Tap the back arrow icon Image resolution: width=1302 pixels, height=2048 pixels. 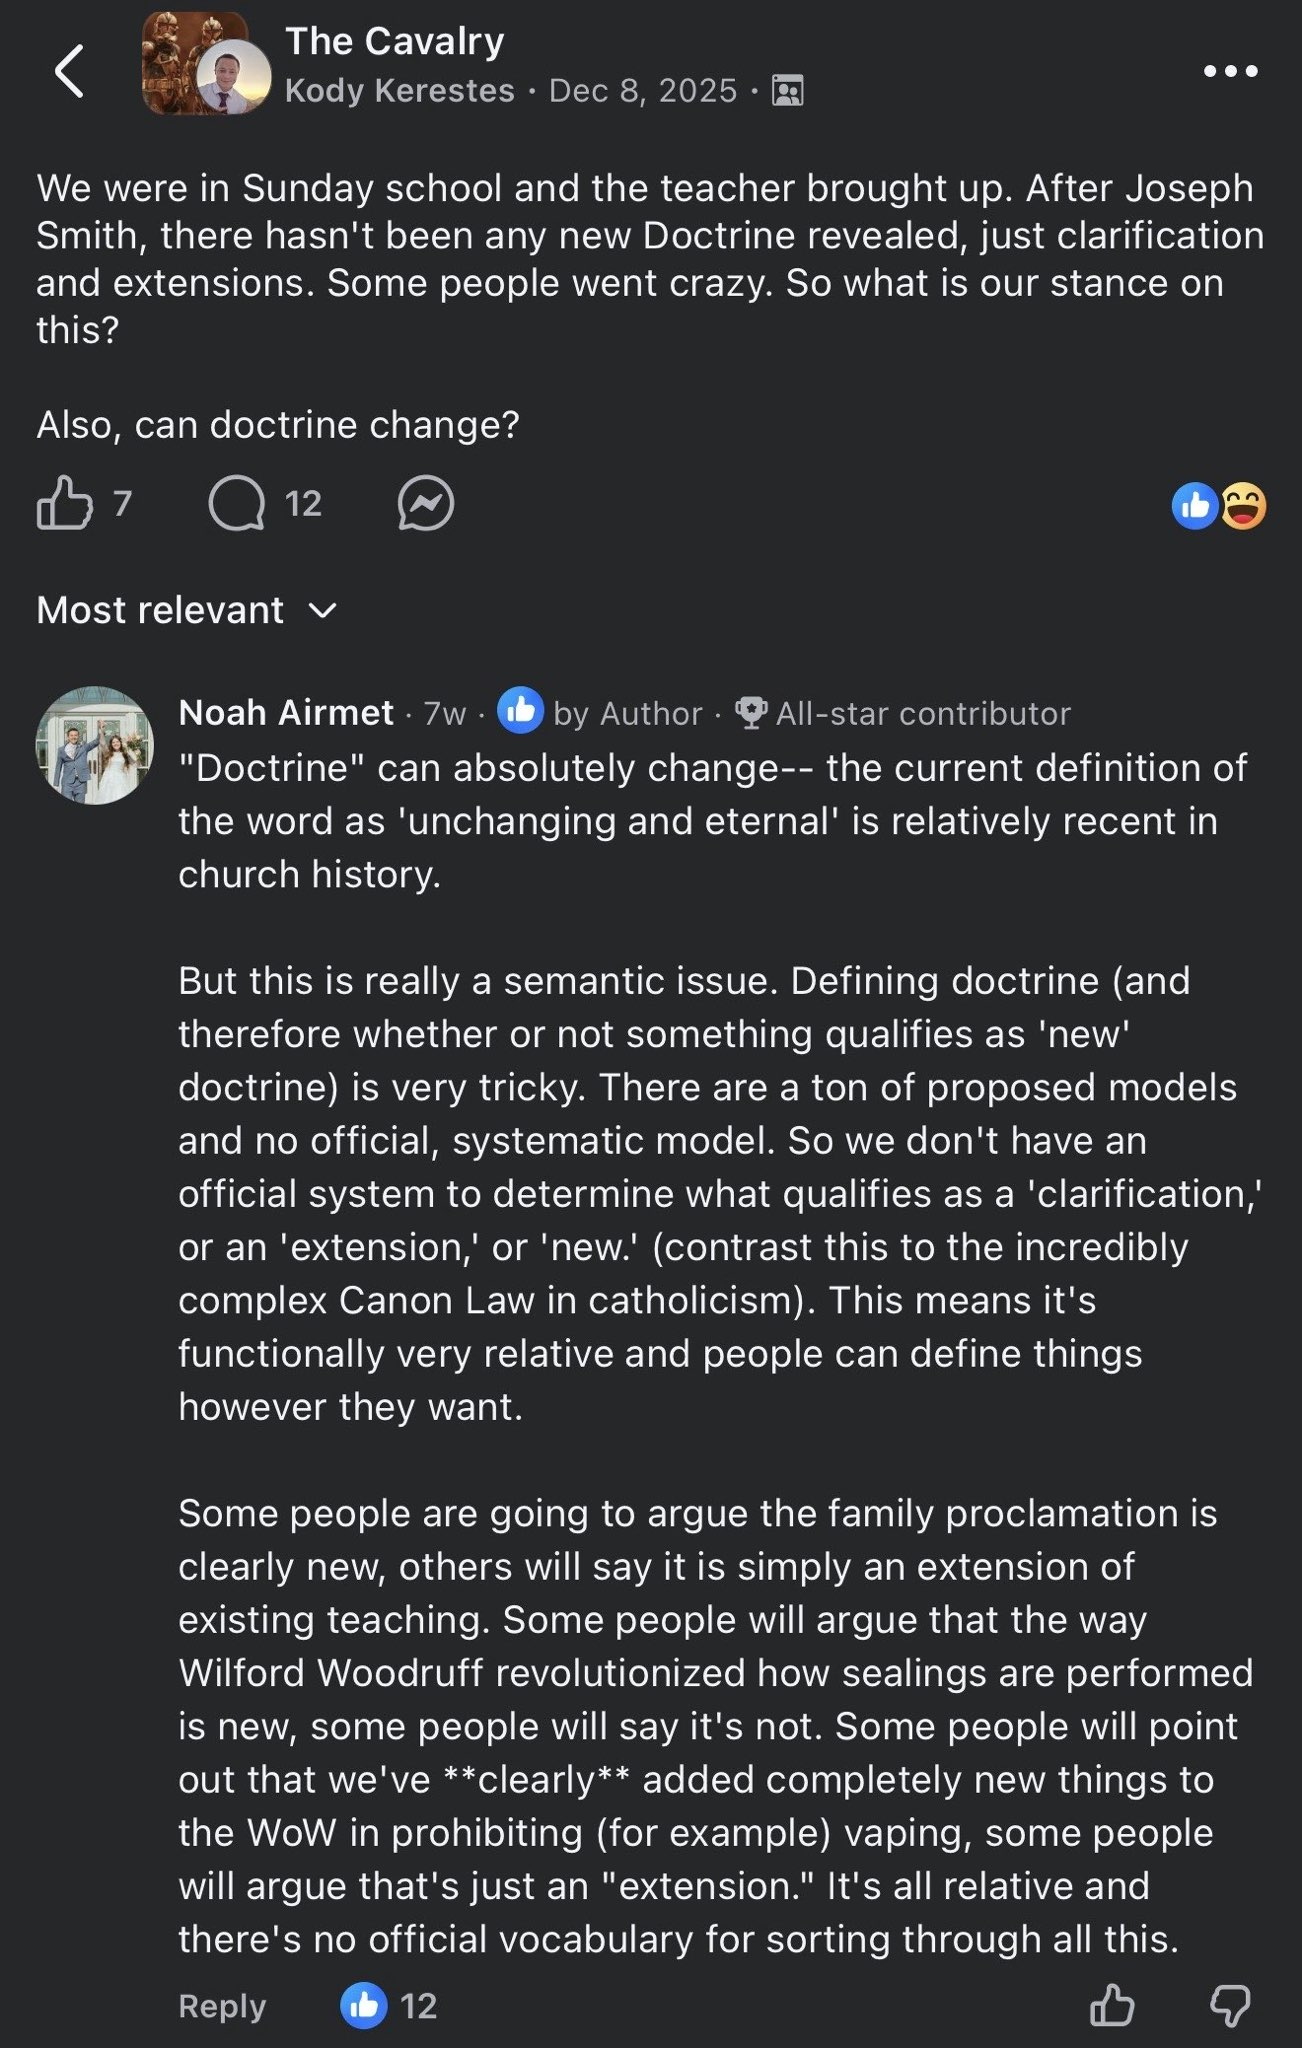pos(69,71)
